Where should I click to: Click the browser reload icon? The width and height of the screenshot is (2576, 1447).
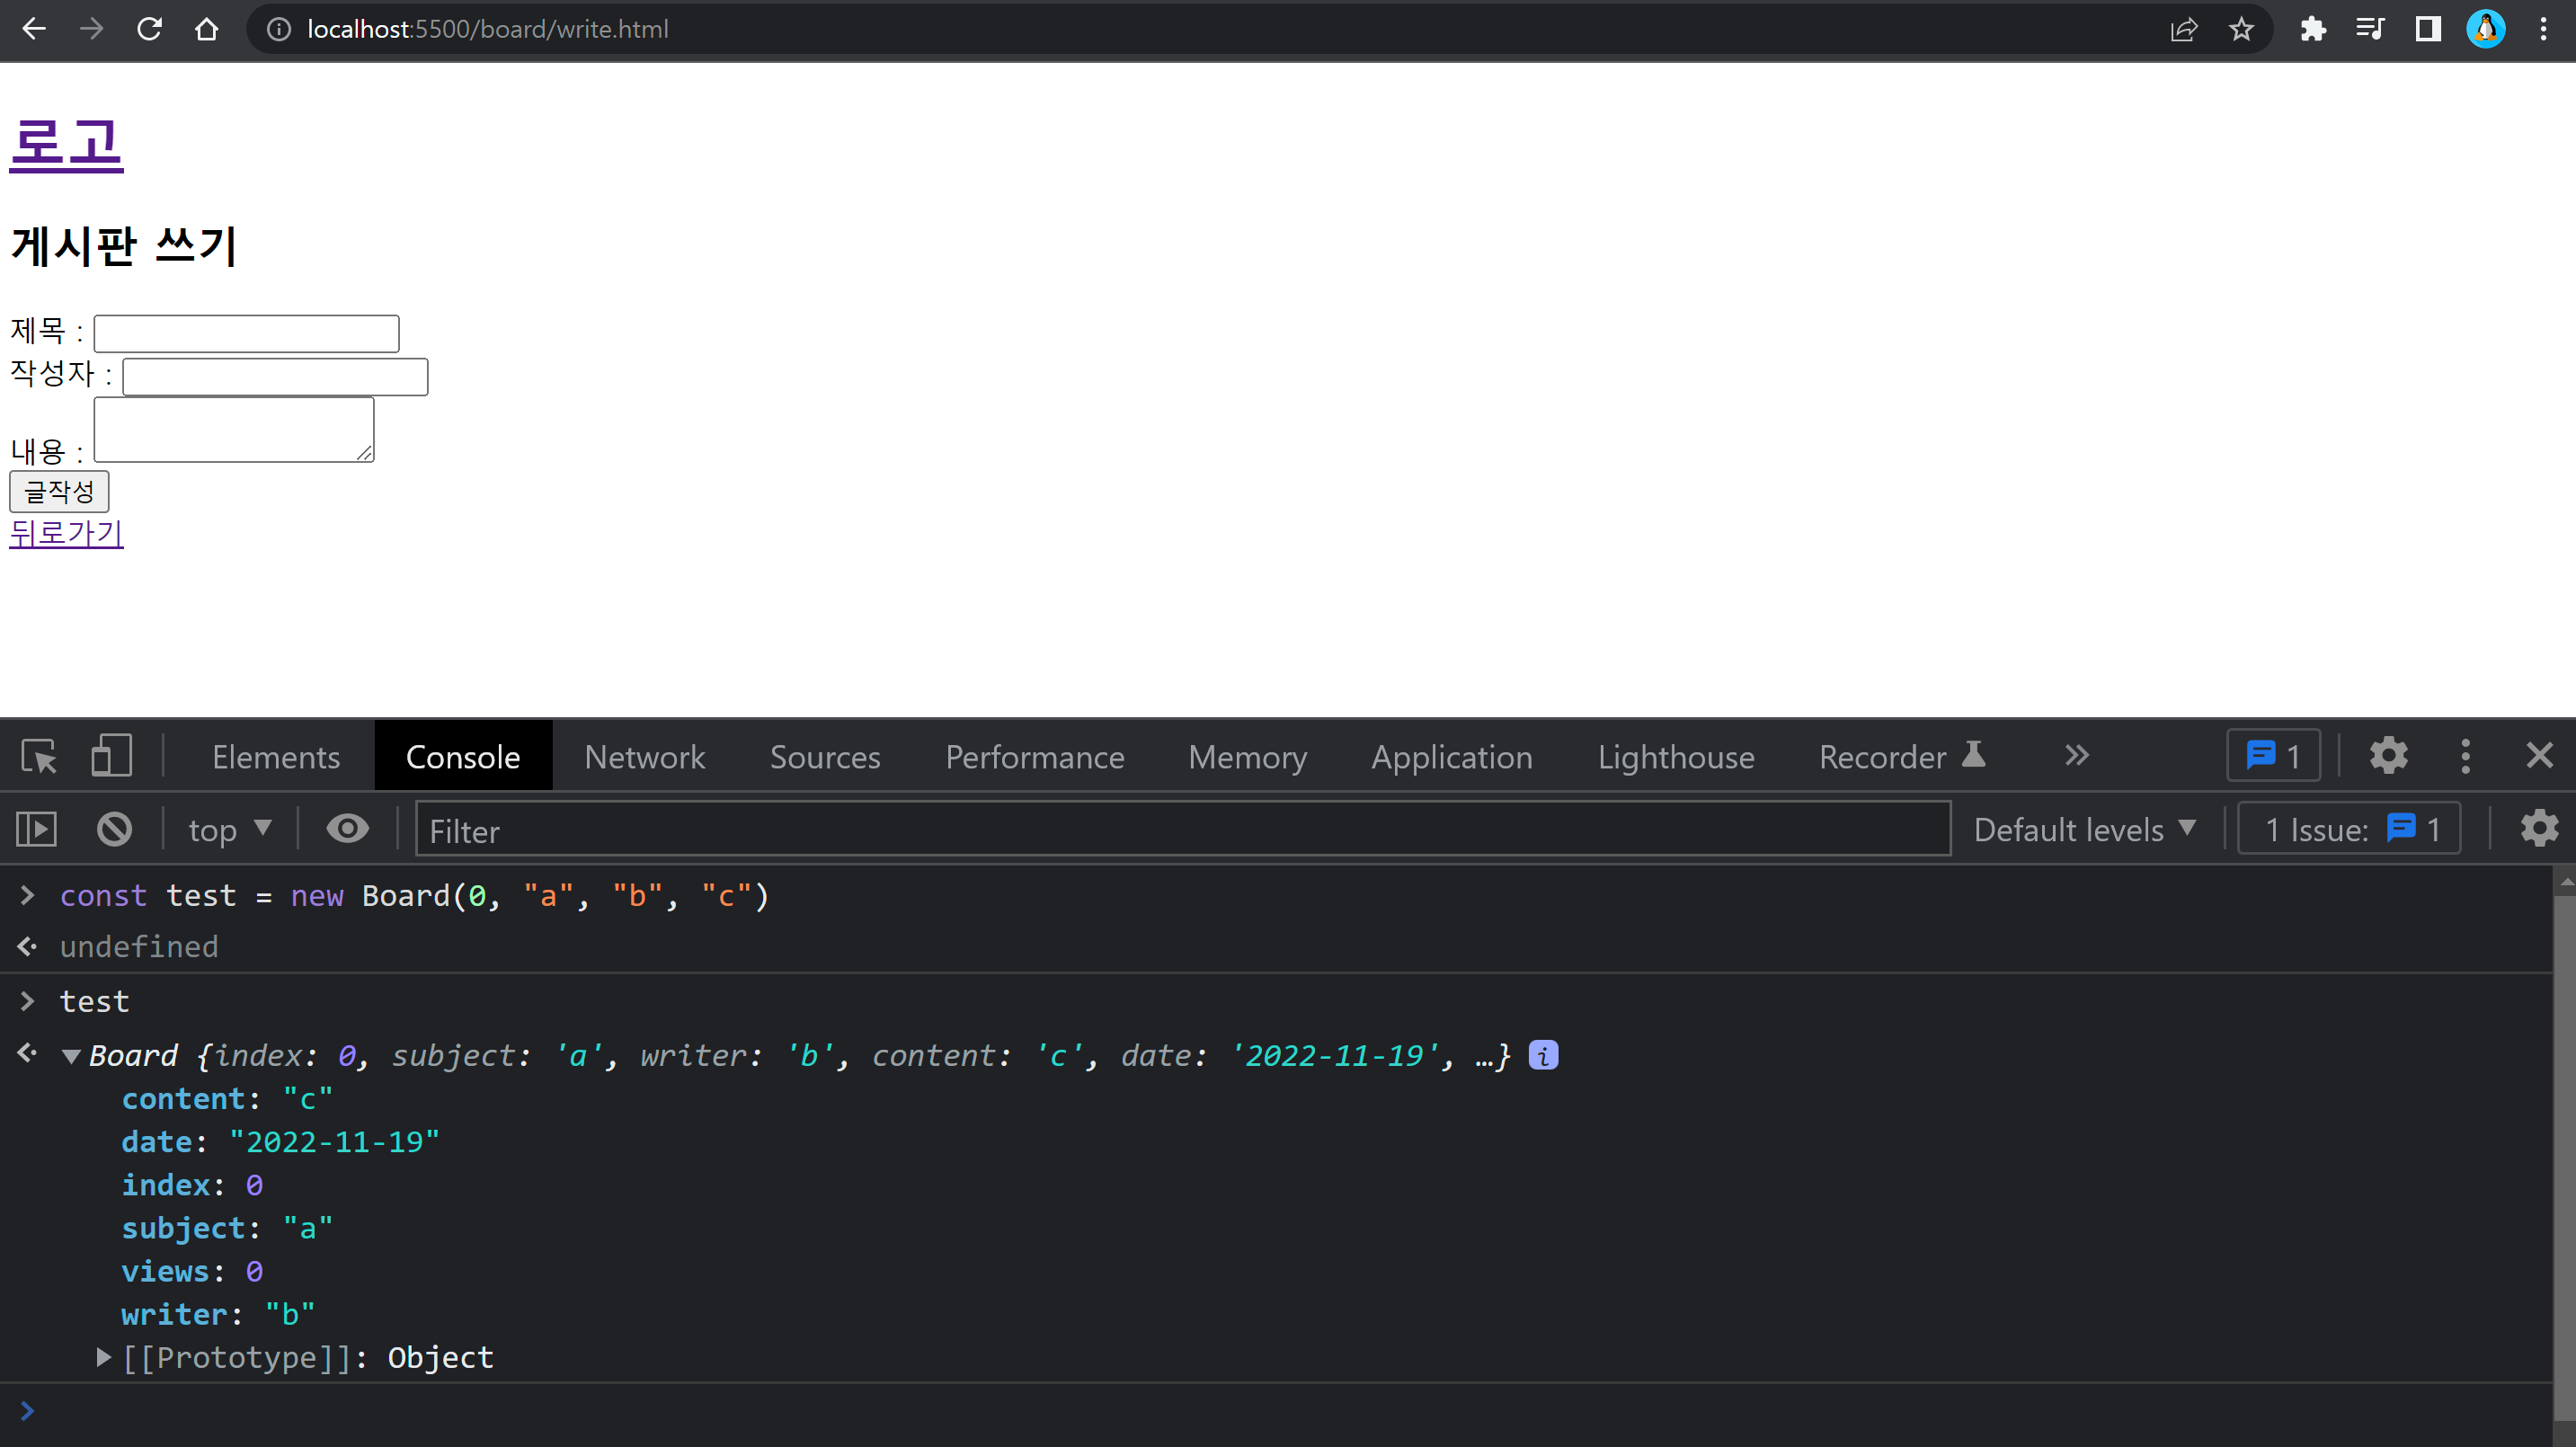pos(149,29)
